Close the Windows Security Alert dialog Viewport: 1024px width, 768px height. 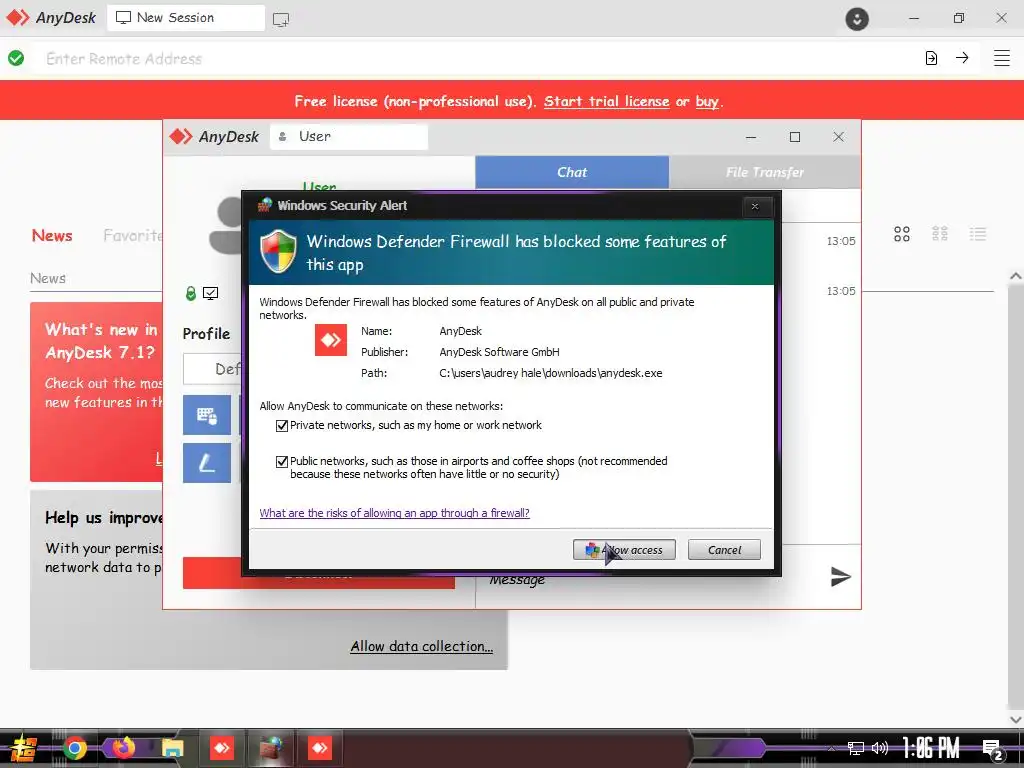755,206
